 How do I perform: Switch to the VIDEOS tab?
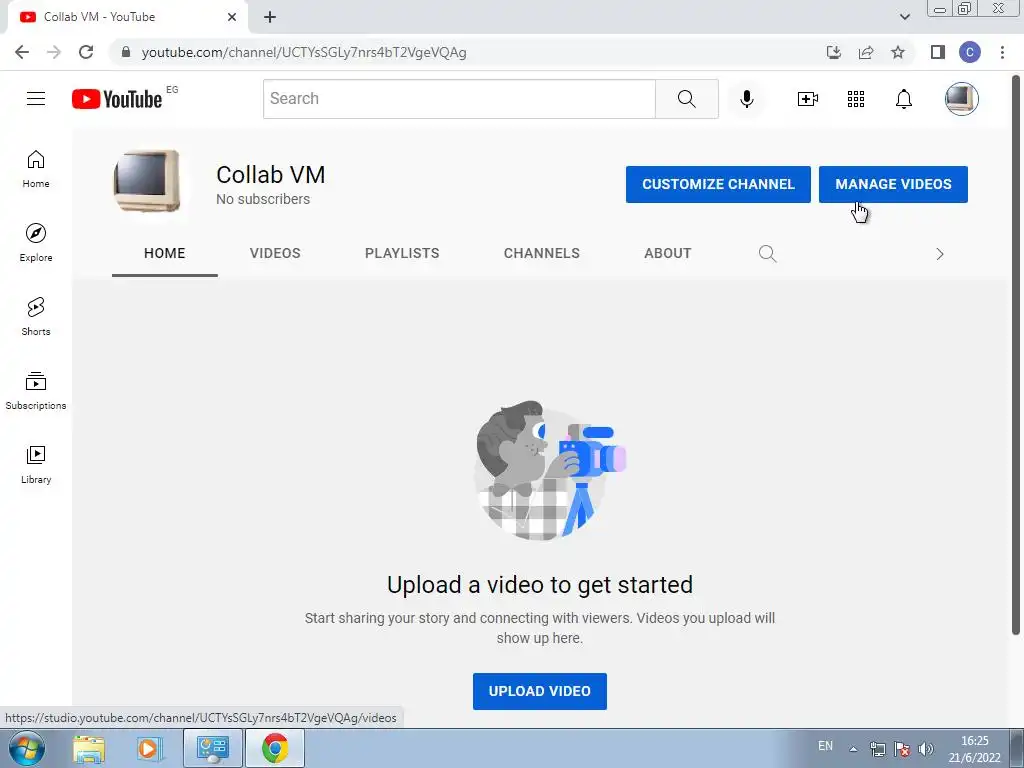click(275, 253)
